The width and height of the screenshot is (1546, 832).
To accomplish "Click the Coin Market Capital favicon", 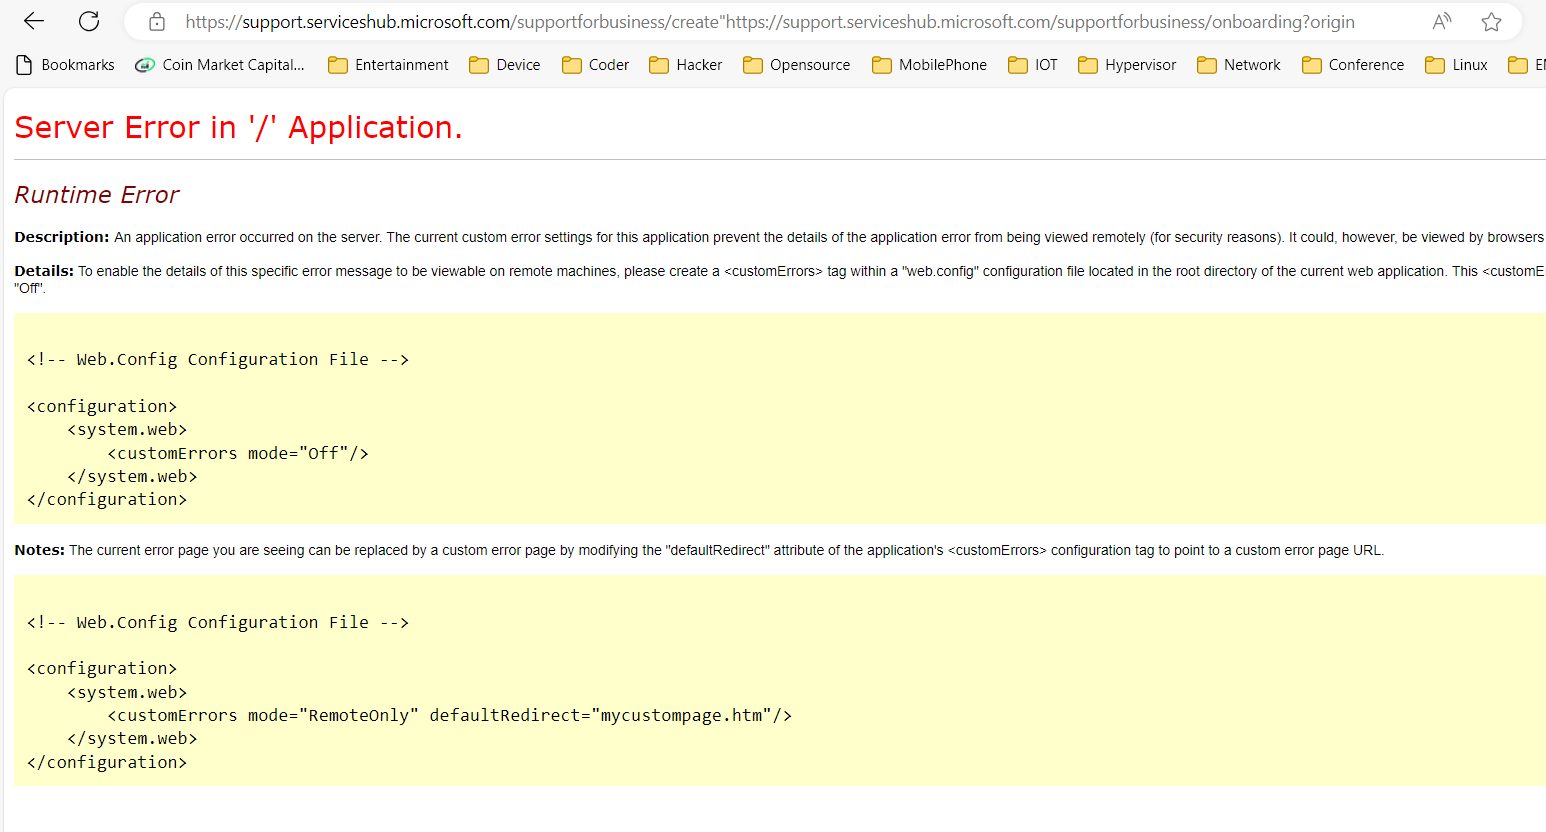I will tap(145, 65).
